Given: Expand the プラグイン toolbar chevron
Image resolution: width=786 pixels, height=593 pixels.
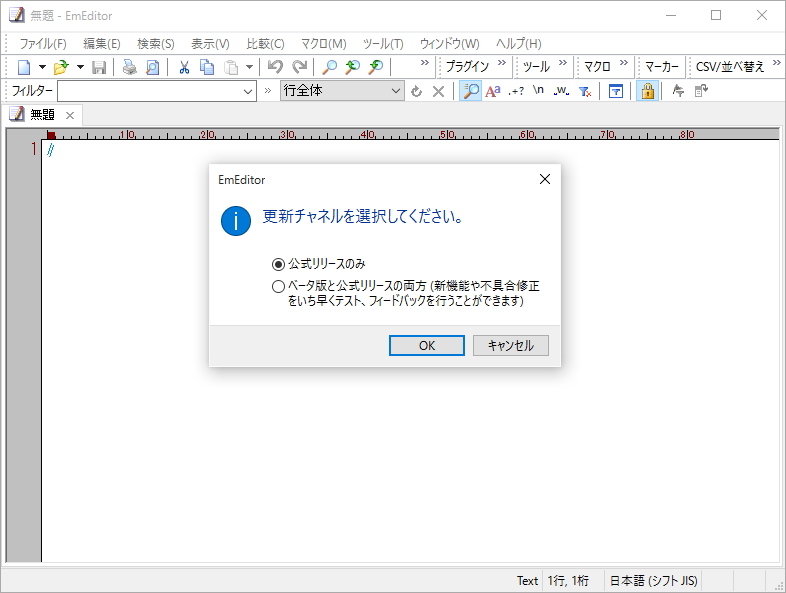Looking at the screenshot, I should pos(502,63).
